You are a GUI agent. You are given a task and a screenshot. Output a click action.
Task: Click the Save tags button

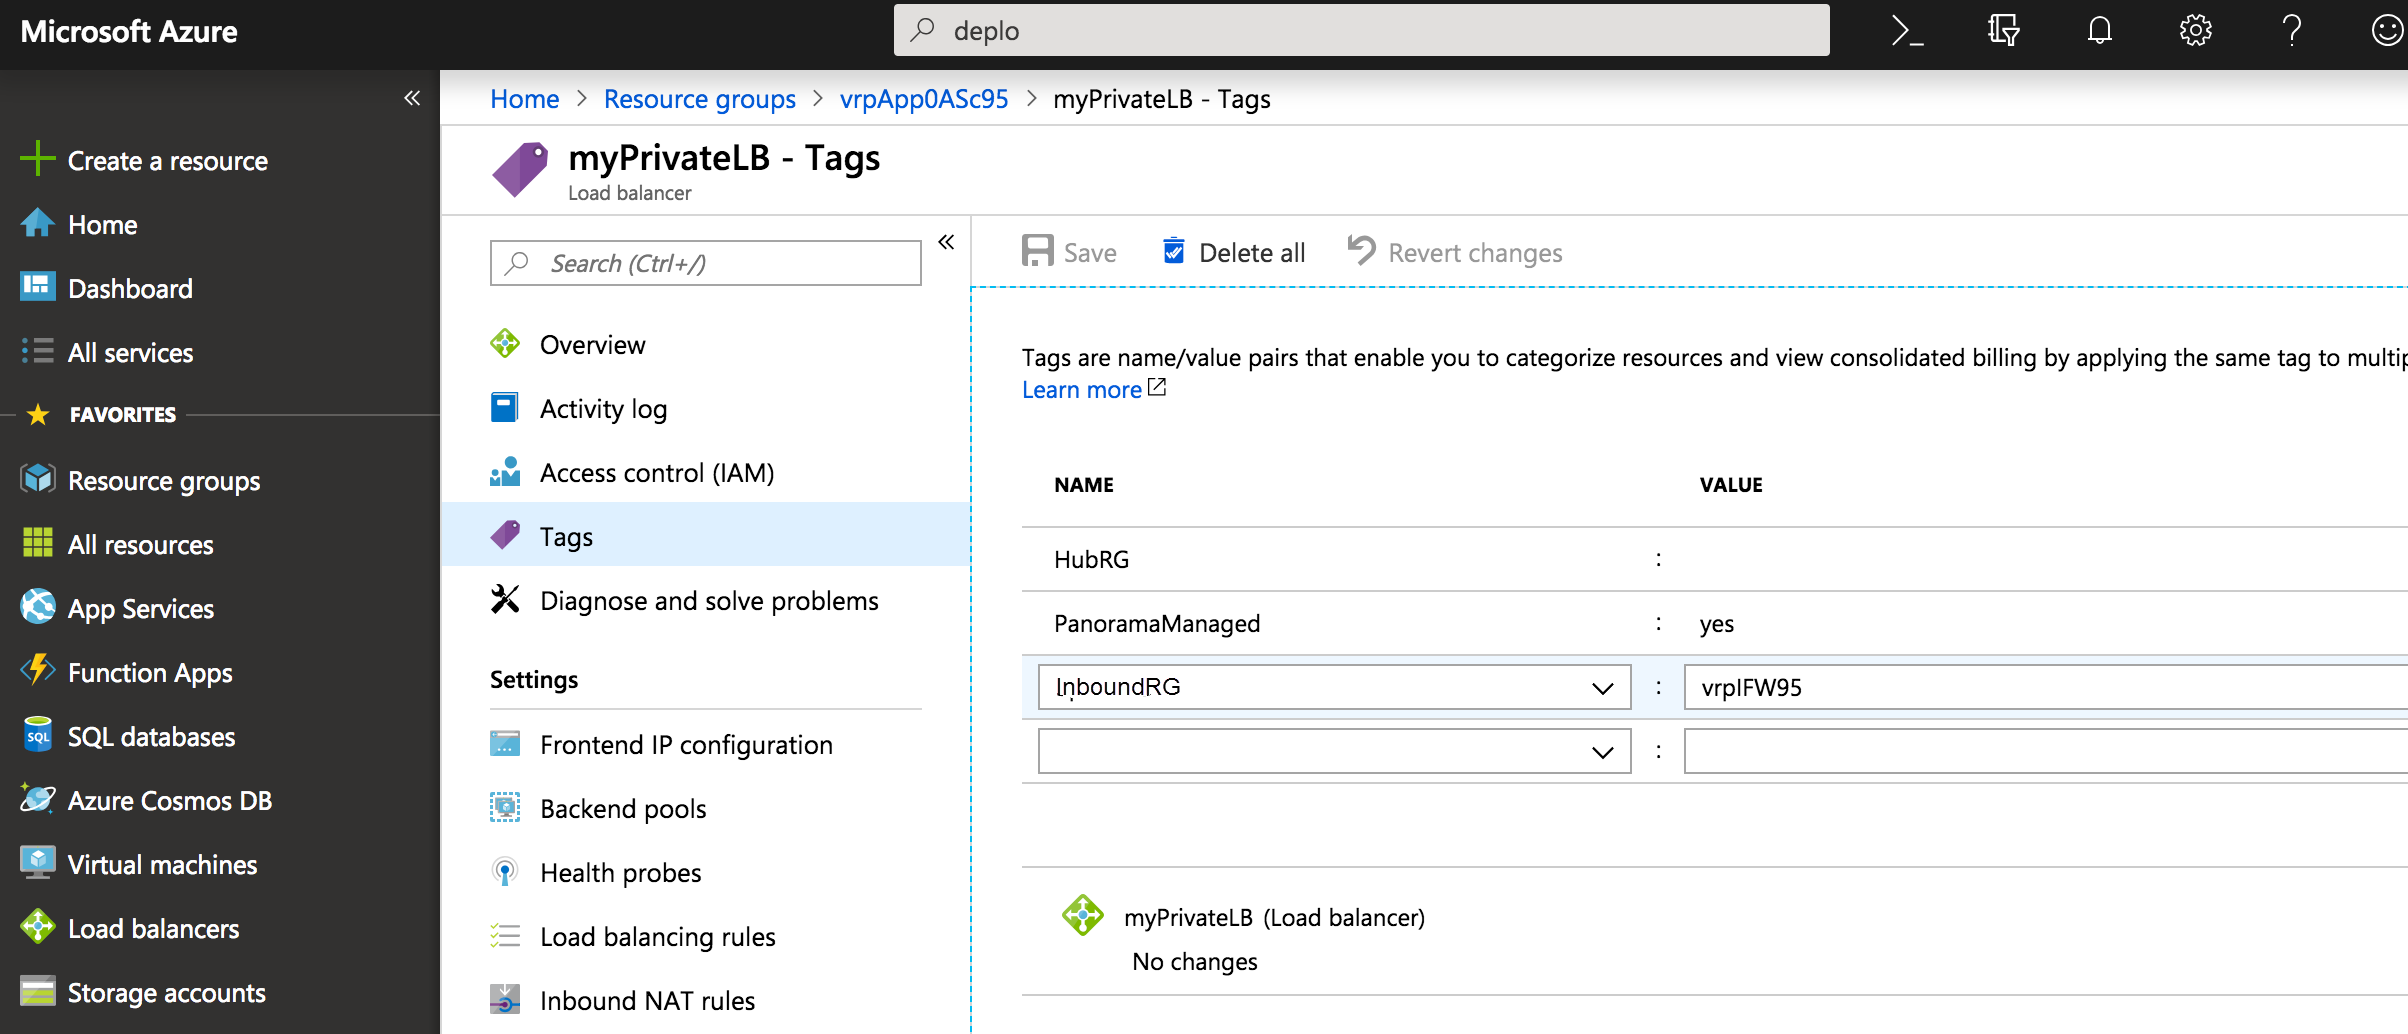1069,252
